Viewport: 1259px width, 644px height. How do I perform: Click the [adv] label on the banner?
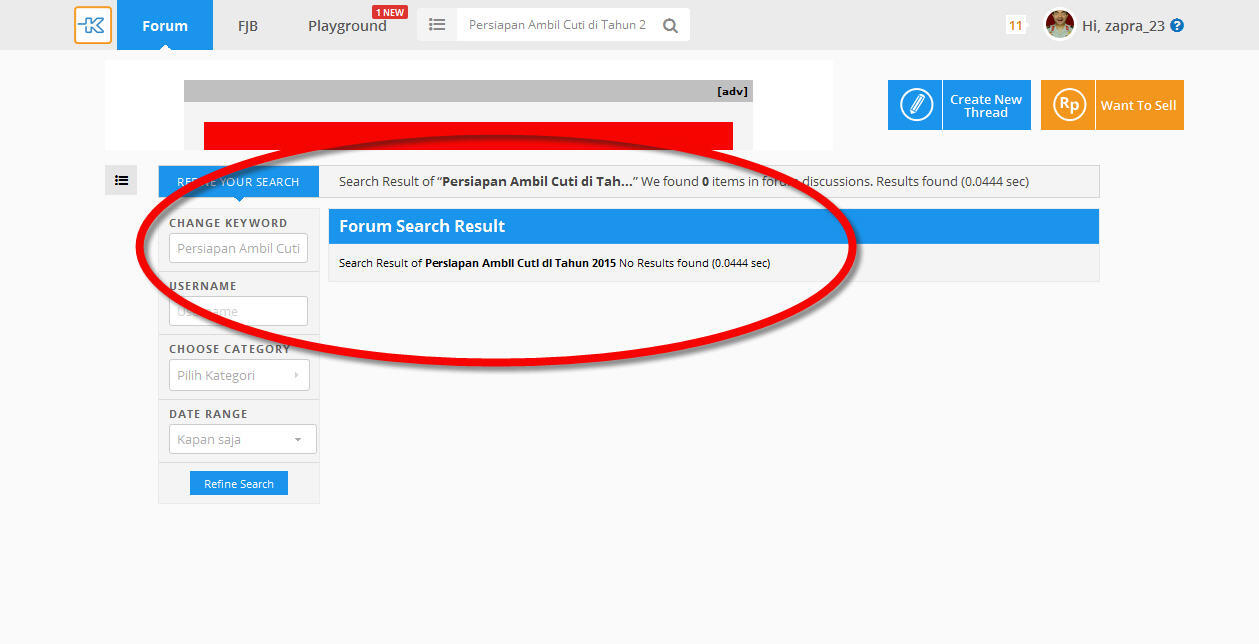[x=732, y=91]
